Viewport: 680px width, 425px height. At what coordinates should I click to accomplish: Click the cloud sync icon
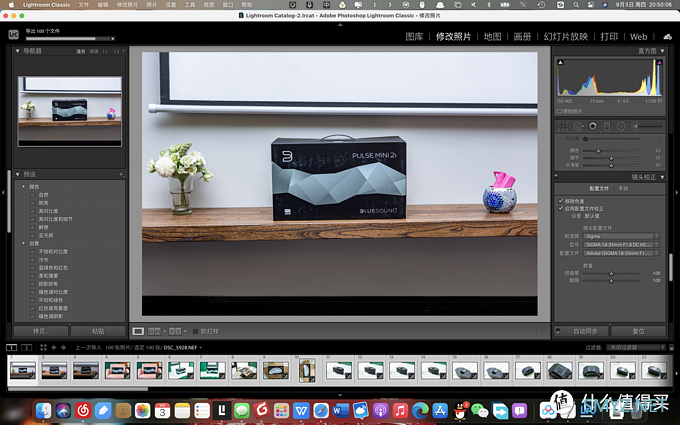[668, 36]
